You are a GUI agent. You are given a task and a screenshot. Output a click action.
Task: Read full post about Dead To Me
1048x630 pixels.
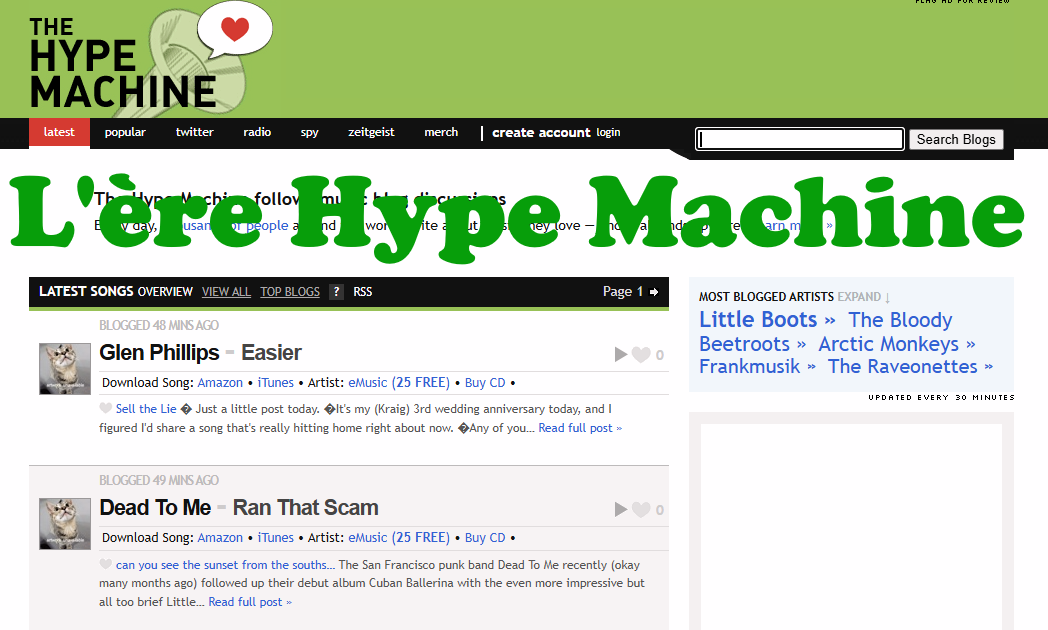click(x=250, y=602)
